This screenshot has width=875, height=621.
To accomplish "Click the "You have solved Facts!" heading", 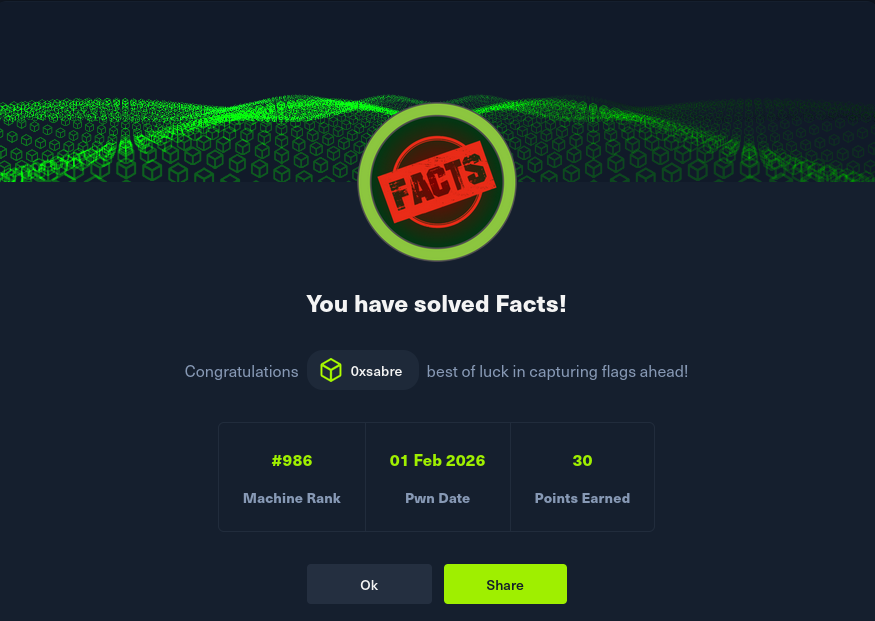I will pyautogui.click(x=436, y=304).
